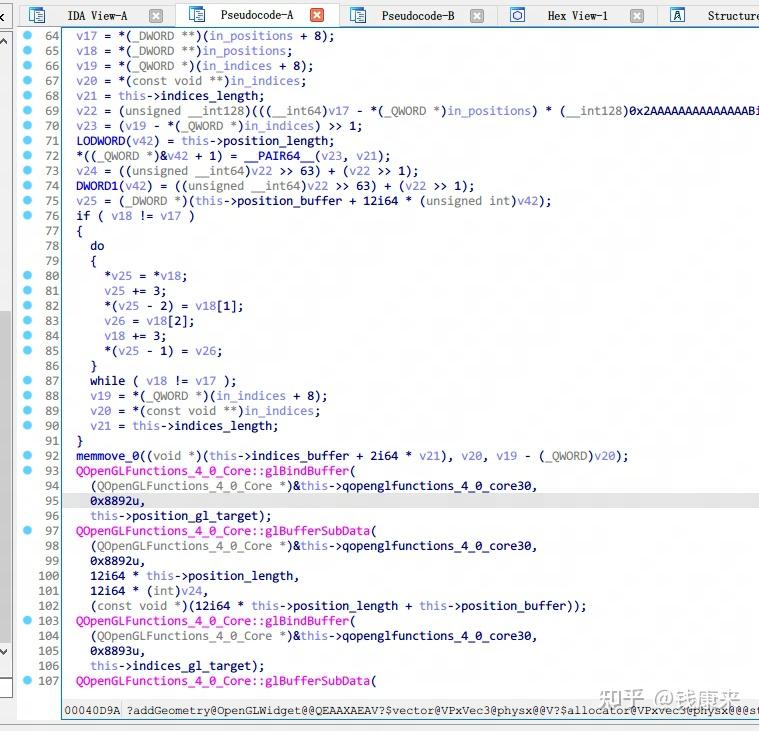The image size is (759, 731).
Task: Toggle breakpoint dot on line 93
Action: click(x=28, y=470)
